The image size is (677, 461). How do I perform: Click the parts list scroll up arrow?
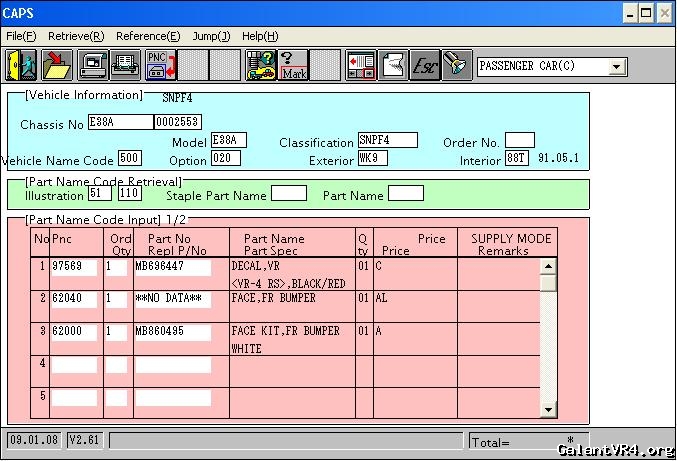tap(548, 266)
